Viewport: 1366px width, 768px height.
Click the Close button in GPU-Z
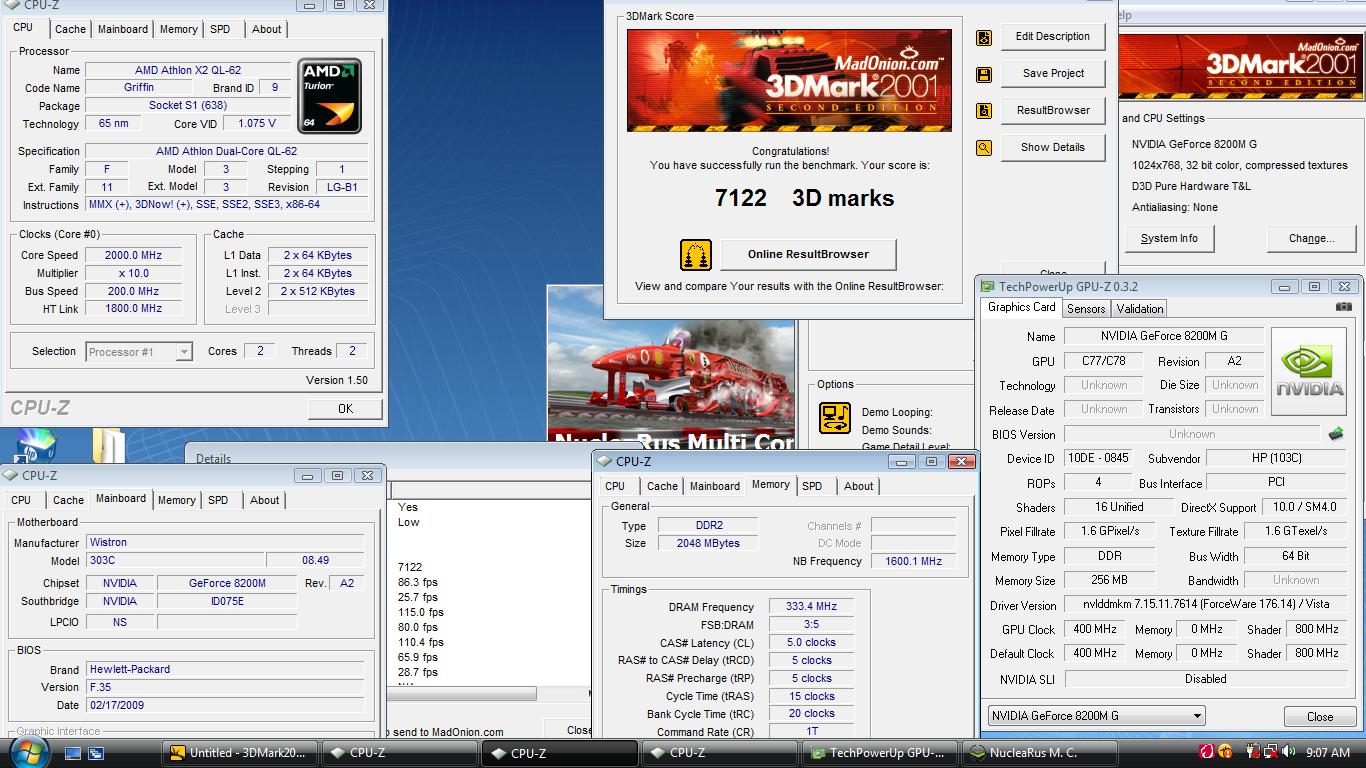(x=1320, y=716)
